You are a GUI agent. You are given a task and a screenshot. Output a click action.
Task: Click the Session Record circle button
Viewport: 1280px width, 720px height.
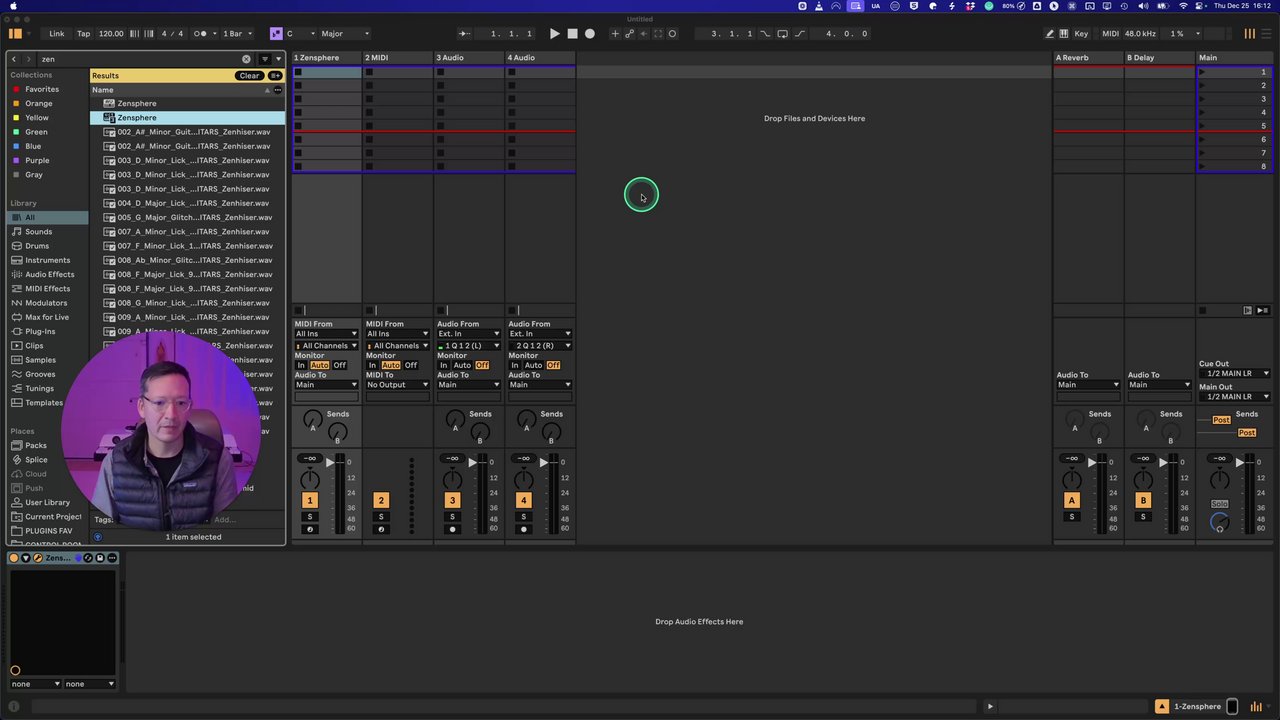point(672,34)
